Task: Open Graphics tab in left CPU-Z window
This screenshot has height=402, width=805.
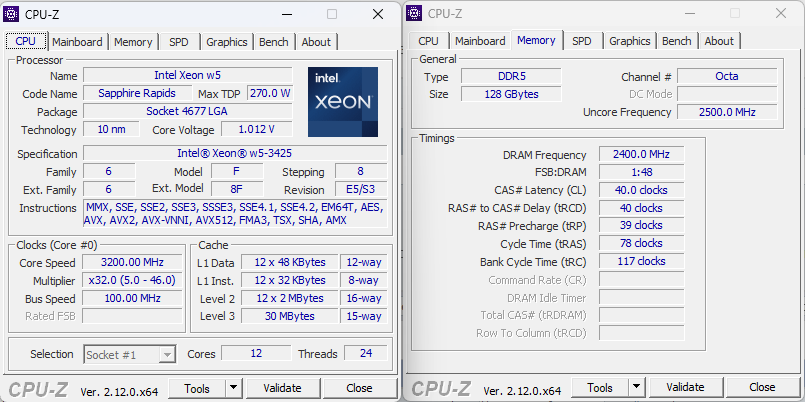Action: click(227, 42)
